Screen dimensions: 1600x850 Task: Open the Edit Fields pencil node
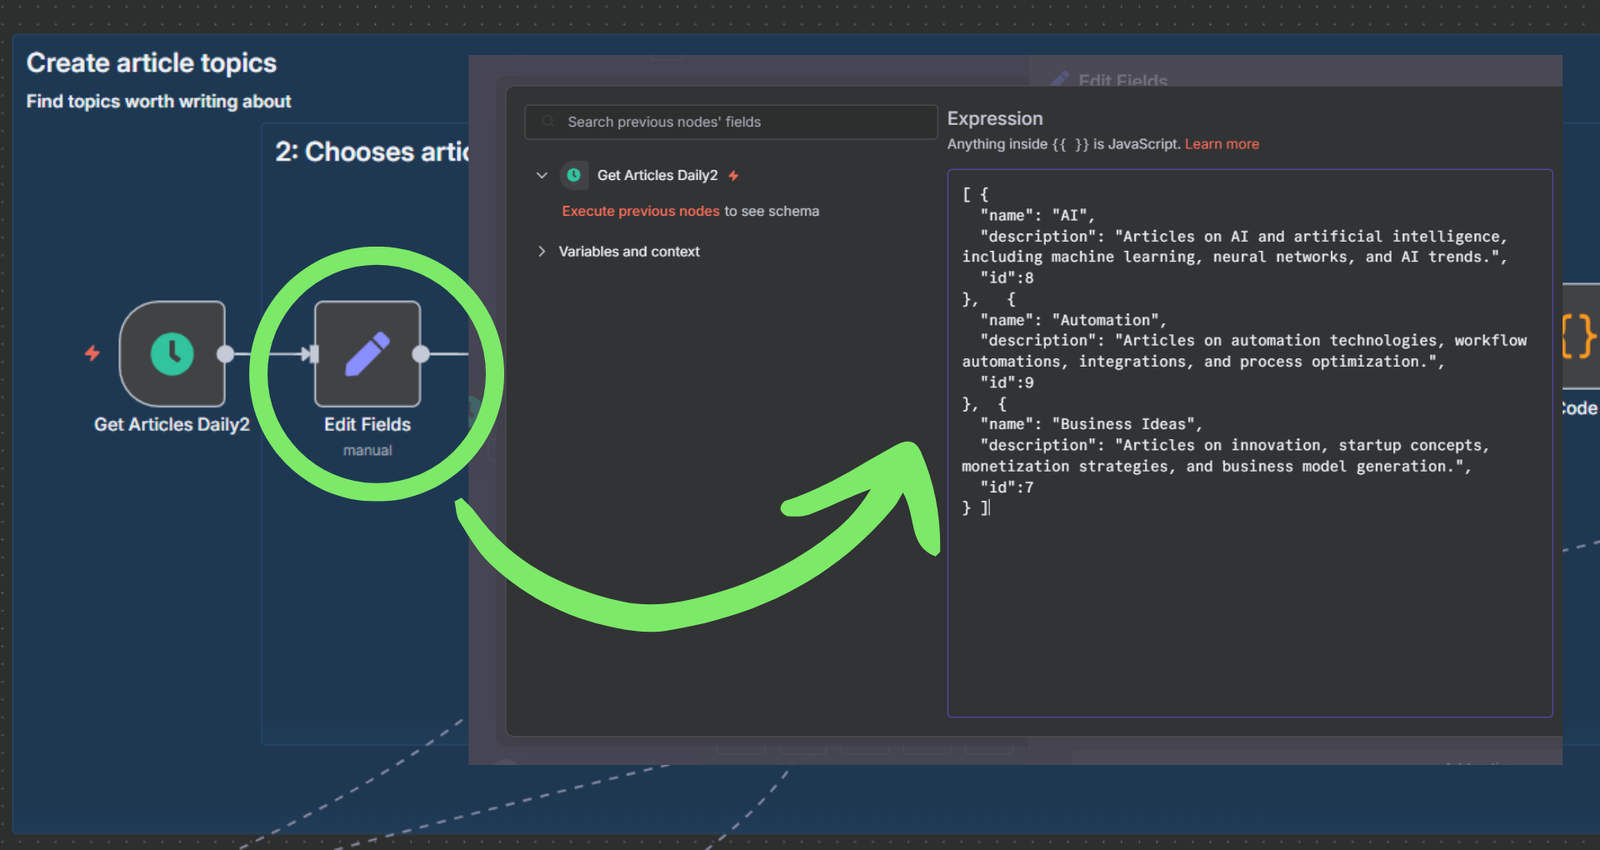click(x=367, y=354)
